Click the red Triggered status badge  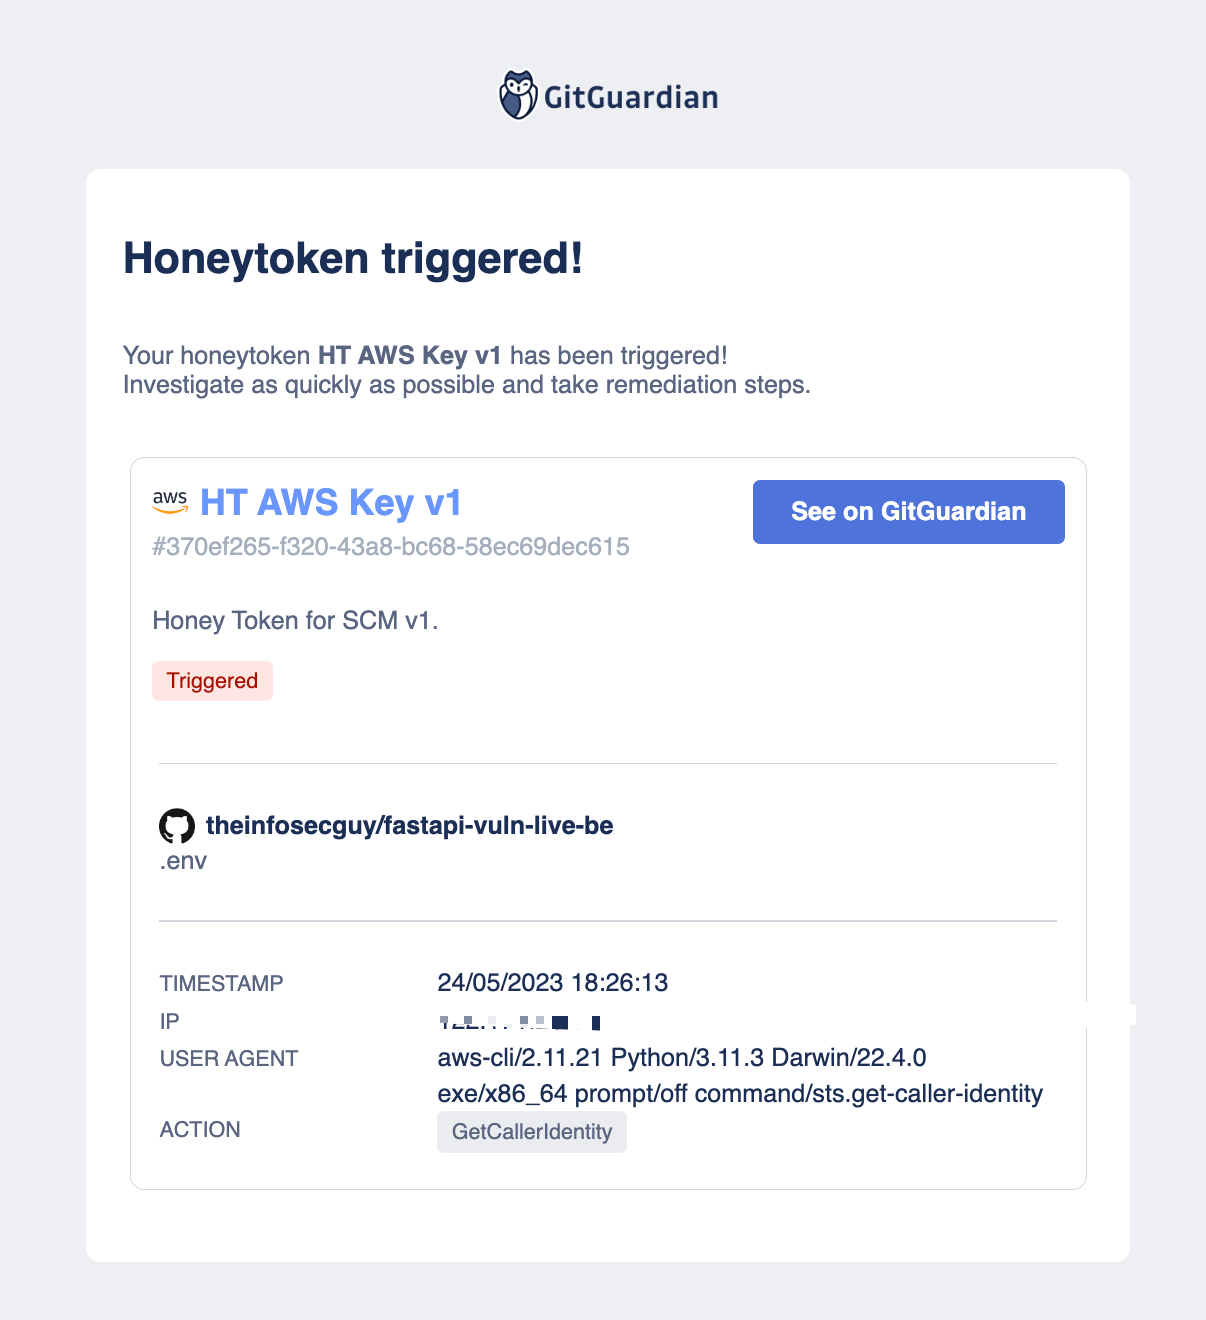tap(212, 681)
